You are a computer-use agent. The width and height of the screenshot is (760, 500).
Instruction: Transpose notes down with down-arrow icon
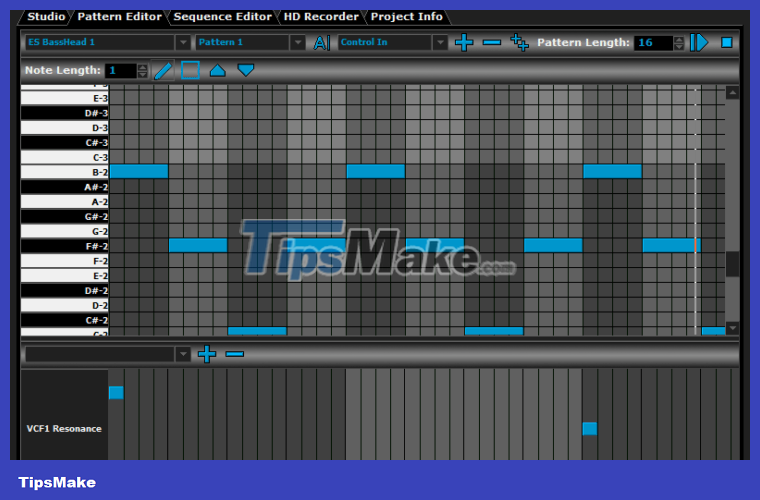[246, 70]
